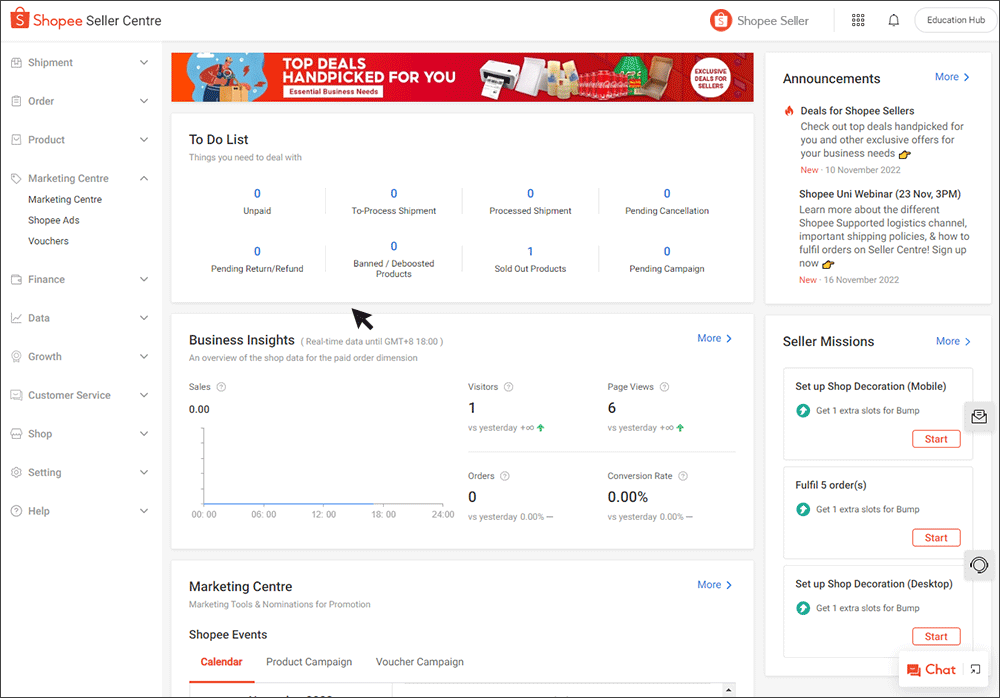
Task: Click the envelope icon on the right edge
Action: coord(979,416)
